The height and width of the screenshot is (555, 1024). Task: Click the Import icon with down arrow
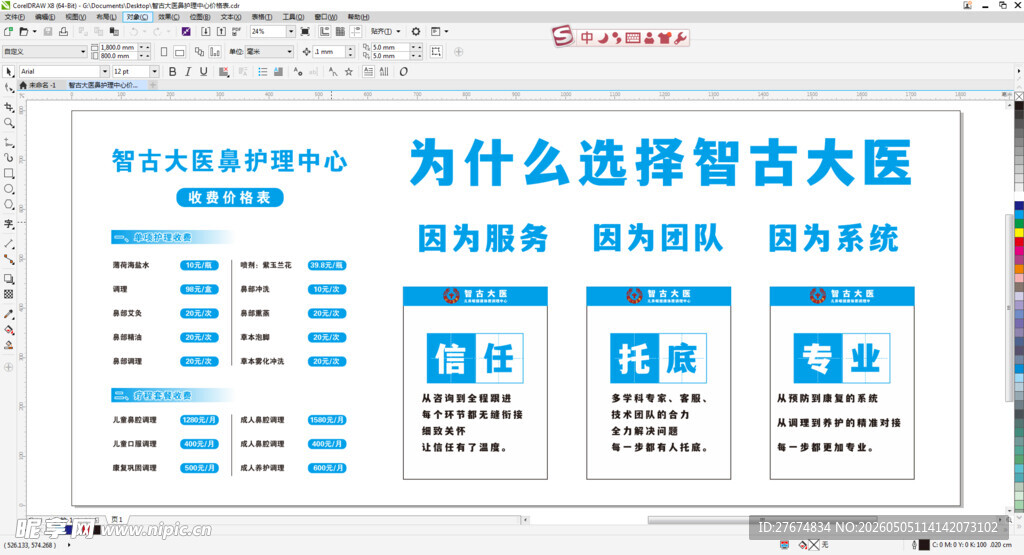pos(206,31)
